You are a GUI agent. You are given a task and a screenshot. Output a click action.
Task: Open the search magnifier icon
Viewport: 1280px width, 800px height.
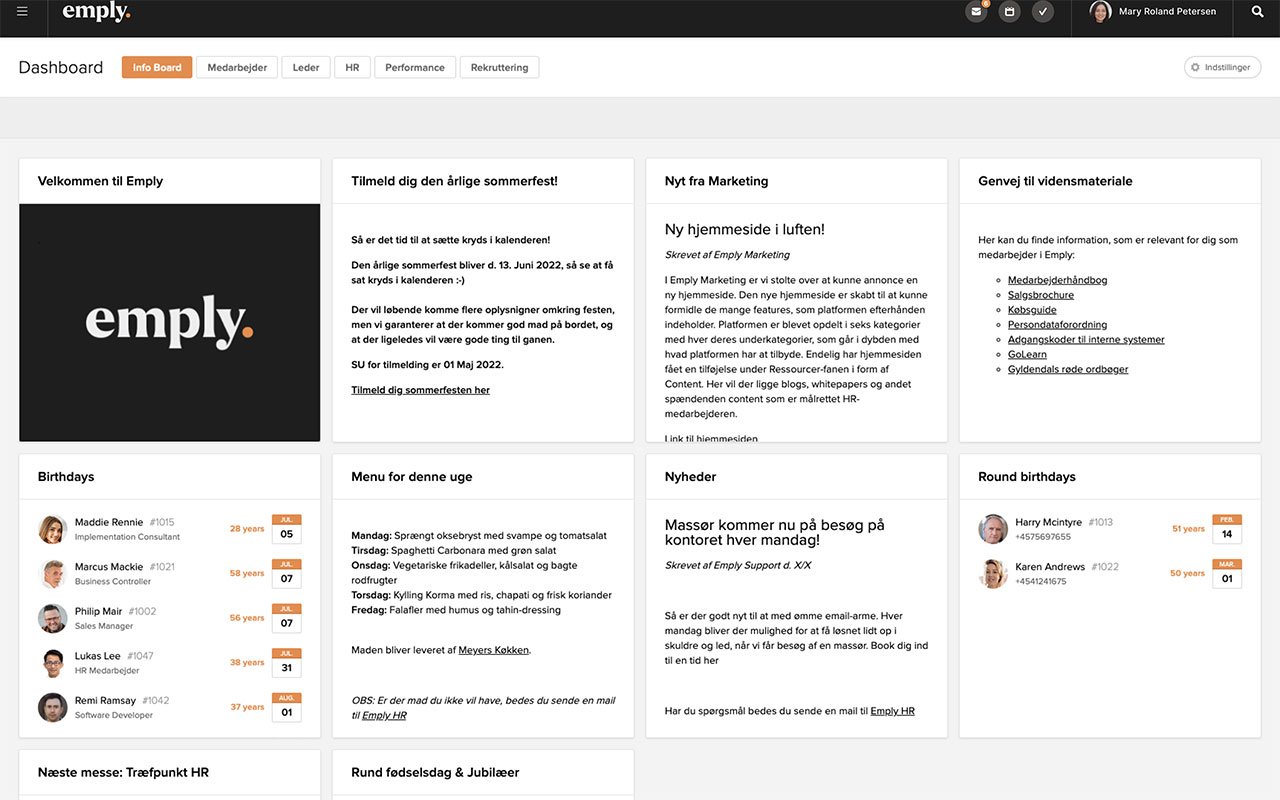pos(1257,12)
